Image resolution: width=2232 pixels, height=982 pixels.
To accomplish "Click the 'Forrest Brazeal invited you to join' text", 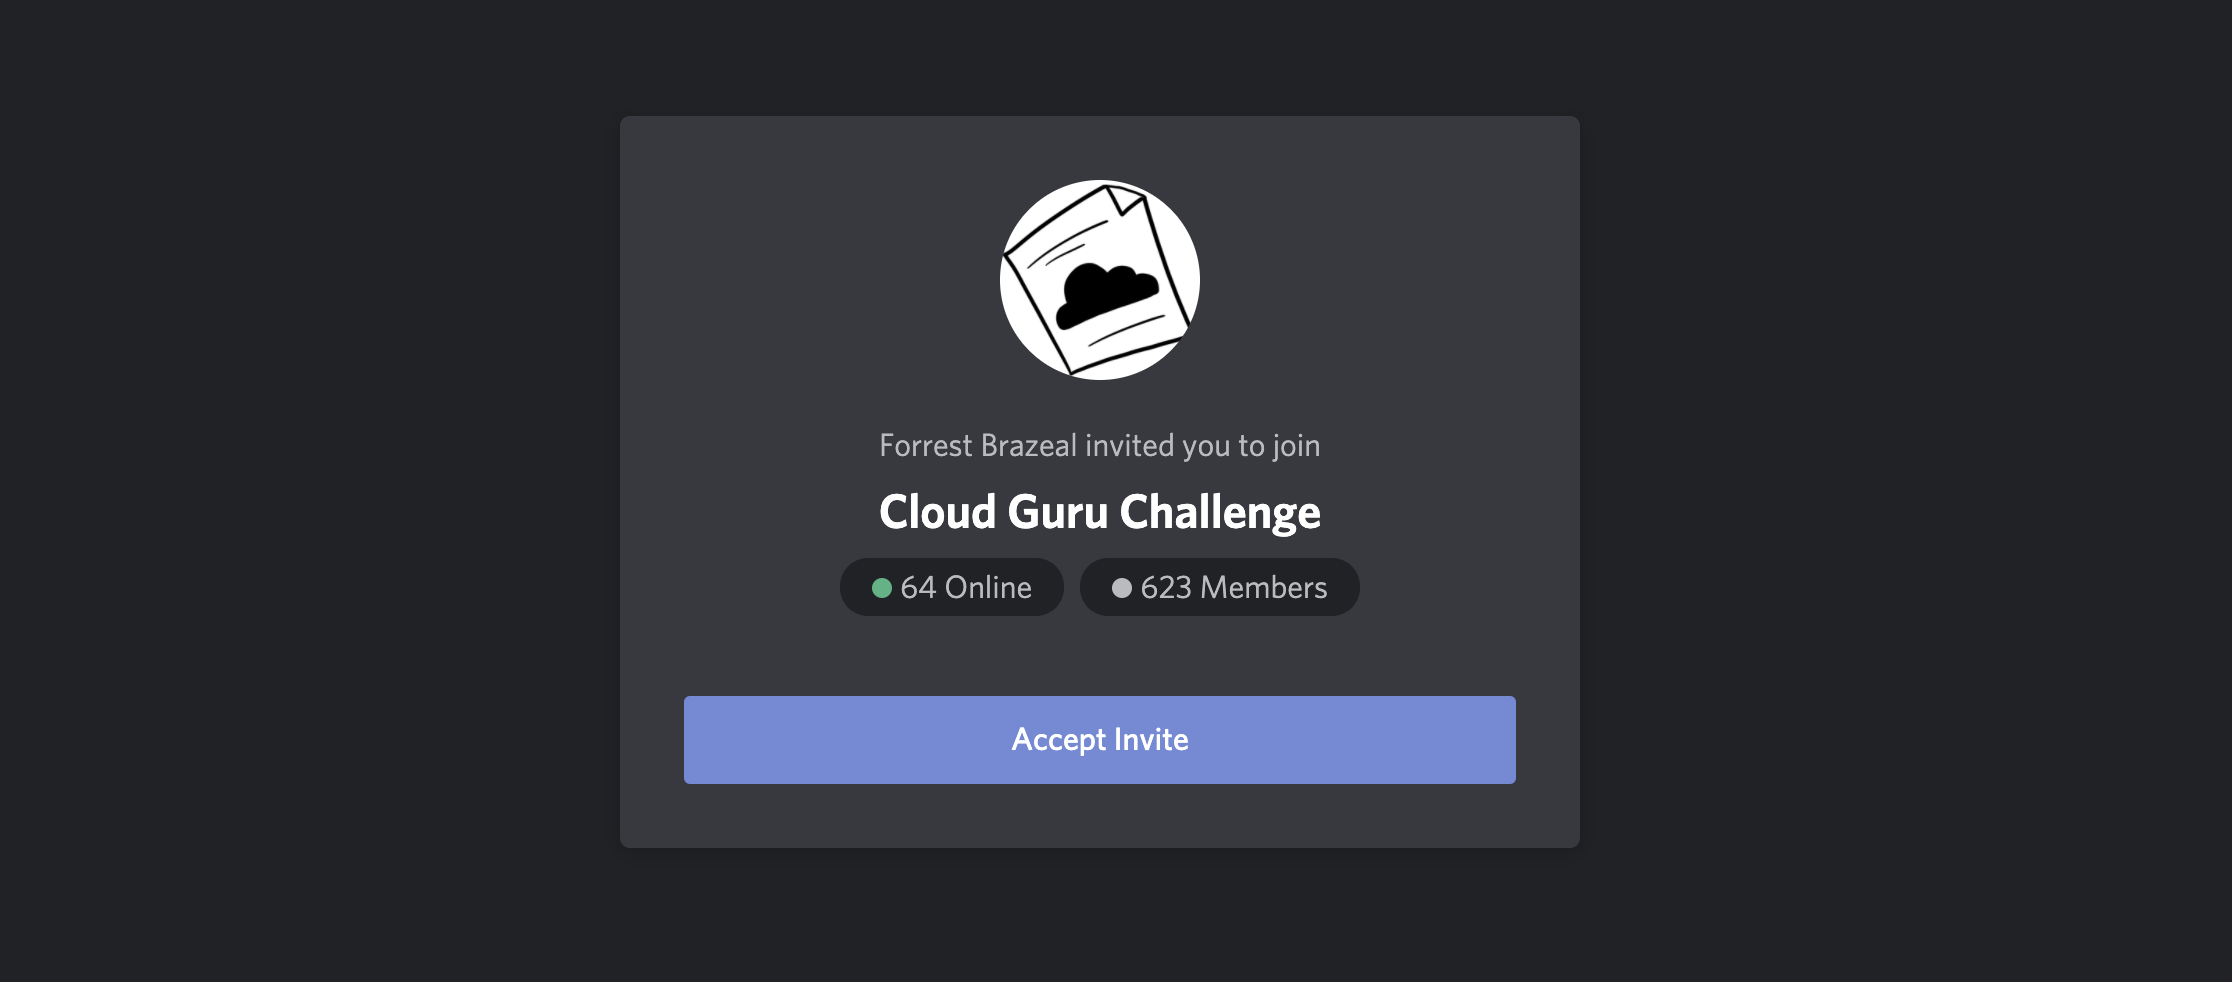I will point(1100,445).
